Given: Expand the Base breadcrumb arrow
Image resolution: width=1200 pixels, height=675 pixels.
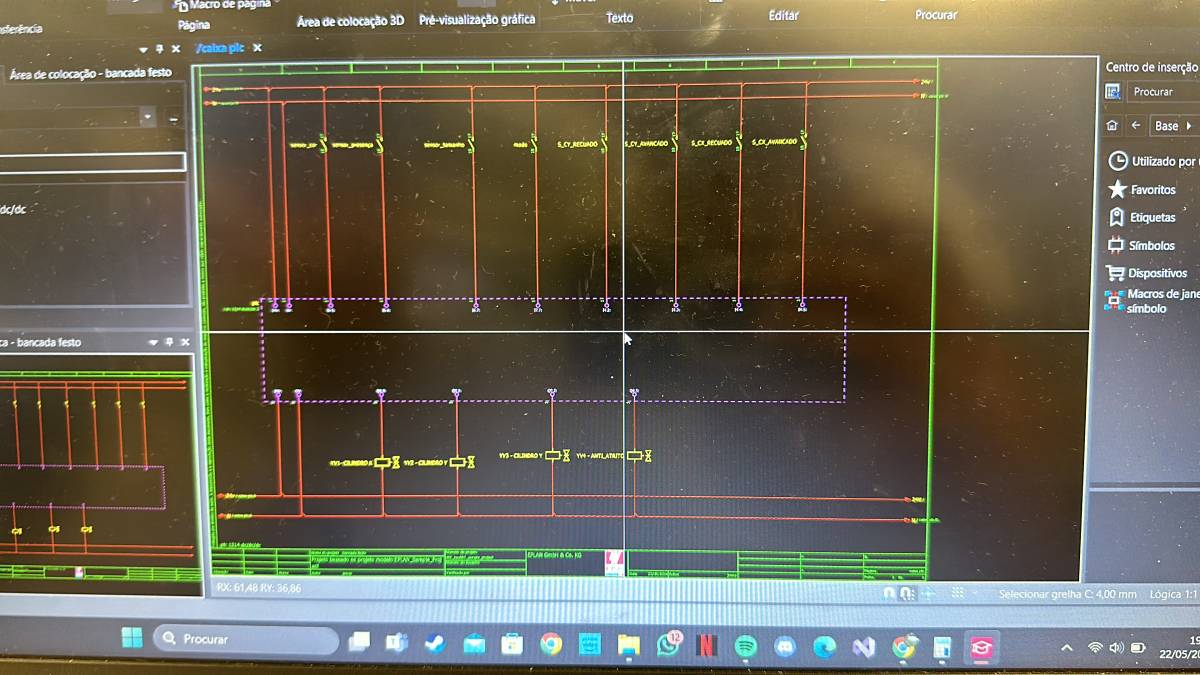Looking at the screenshot, I should 1188,126.
